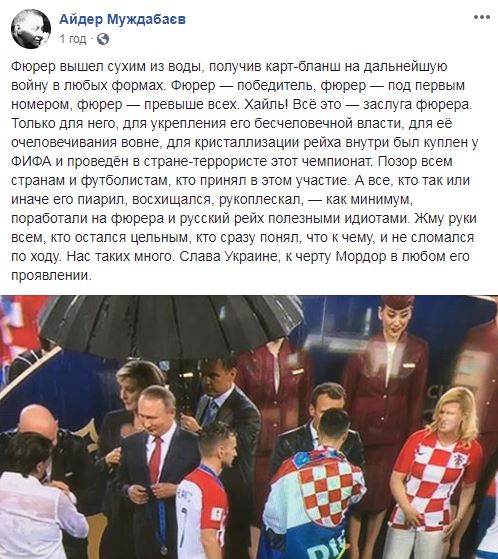Click the player's checkered flag cape
Viewport: 498px width, 559px height.
[x=315, y=497]
